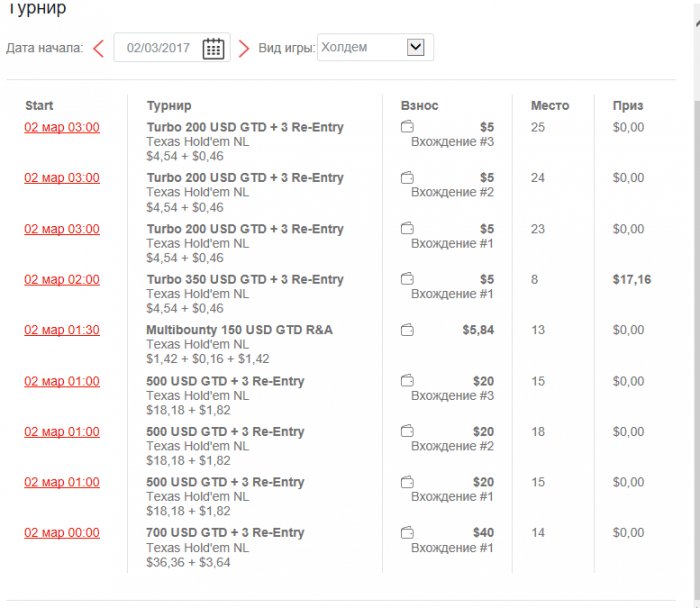Open the calendar date picker icon
Image resolution: width=700 pixels, height=608 pixels.
coord(213,48)
